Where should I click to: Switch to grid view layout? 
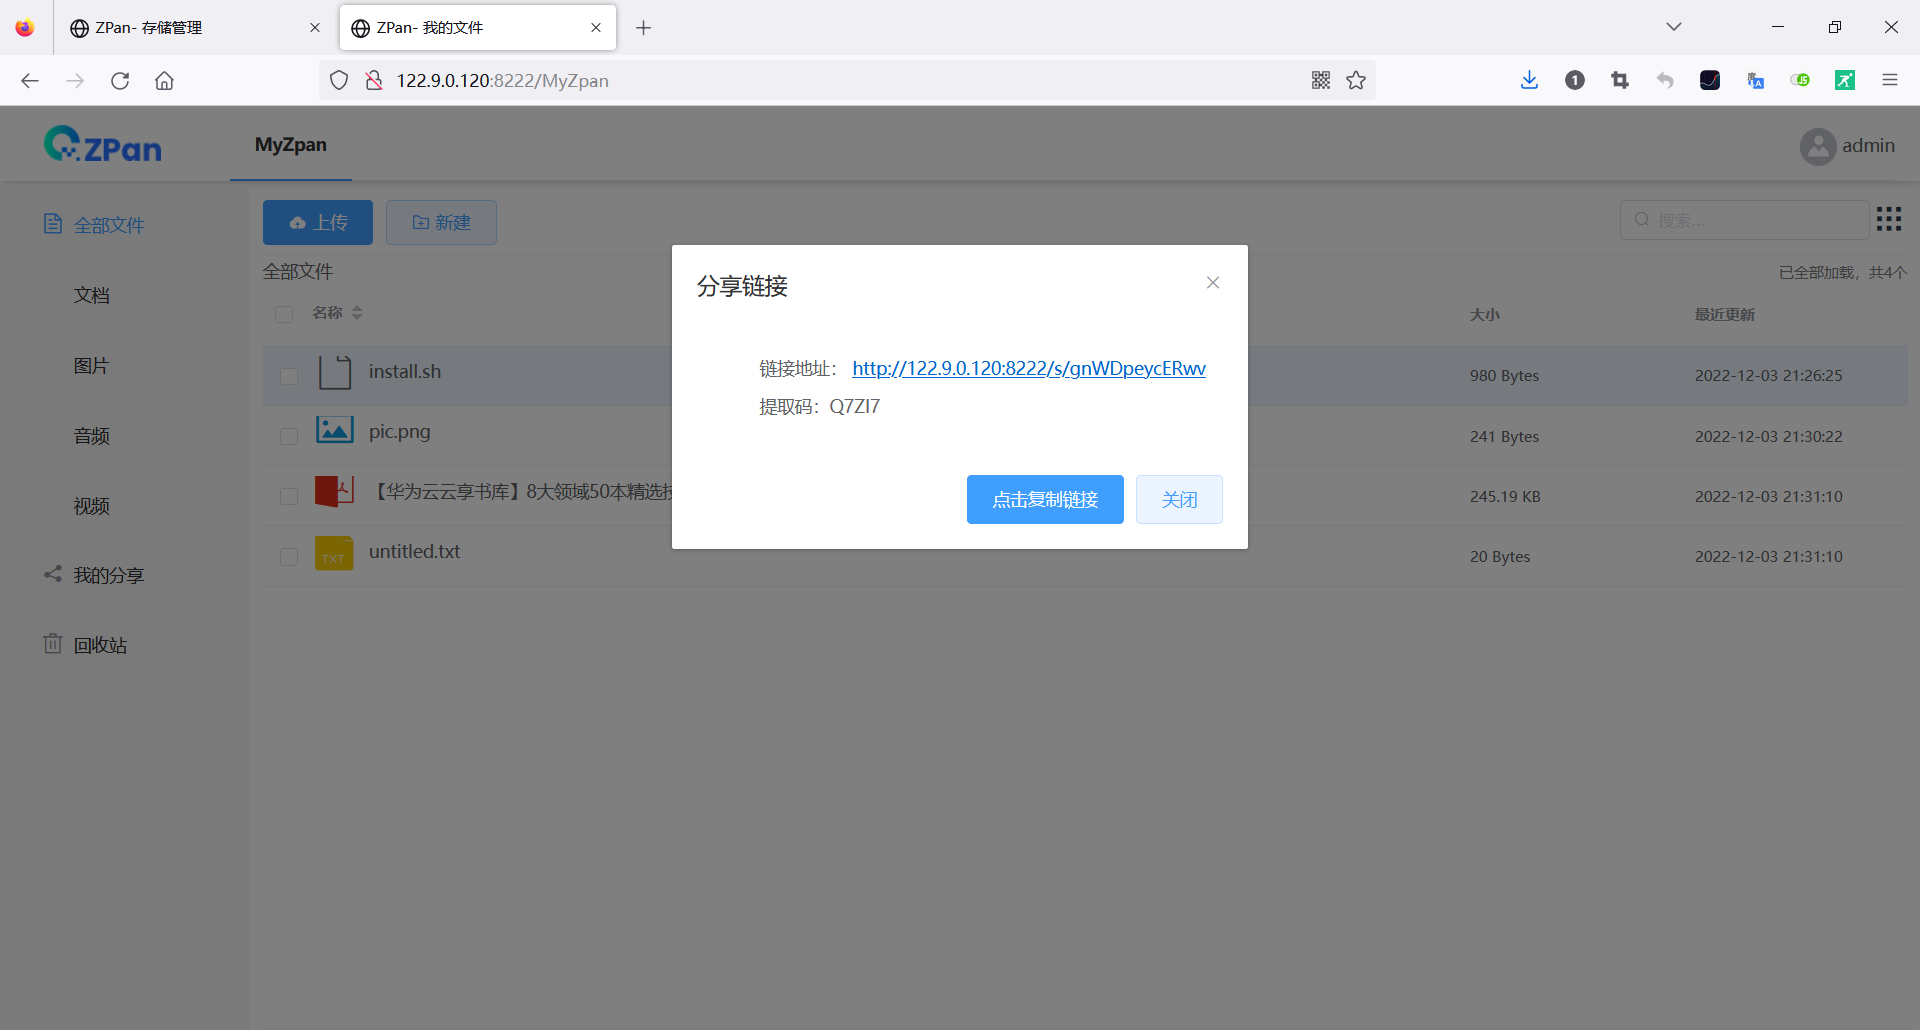click(x=1889, y=219)
